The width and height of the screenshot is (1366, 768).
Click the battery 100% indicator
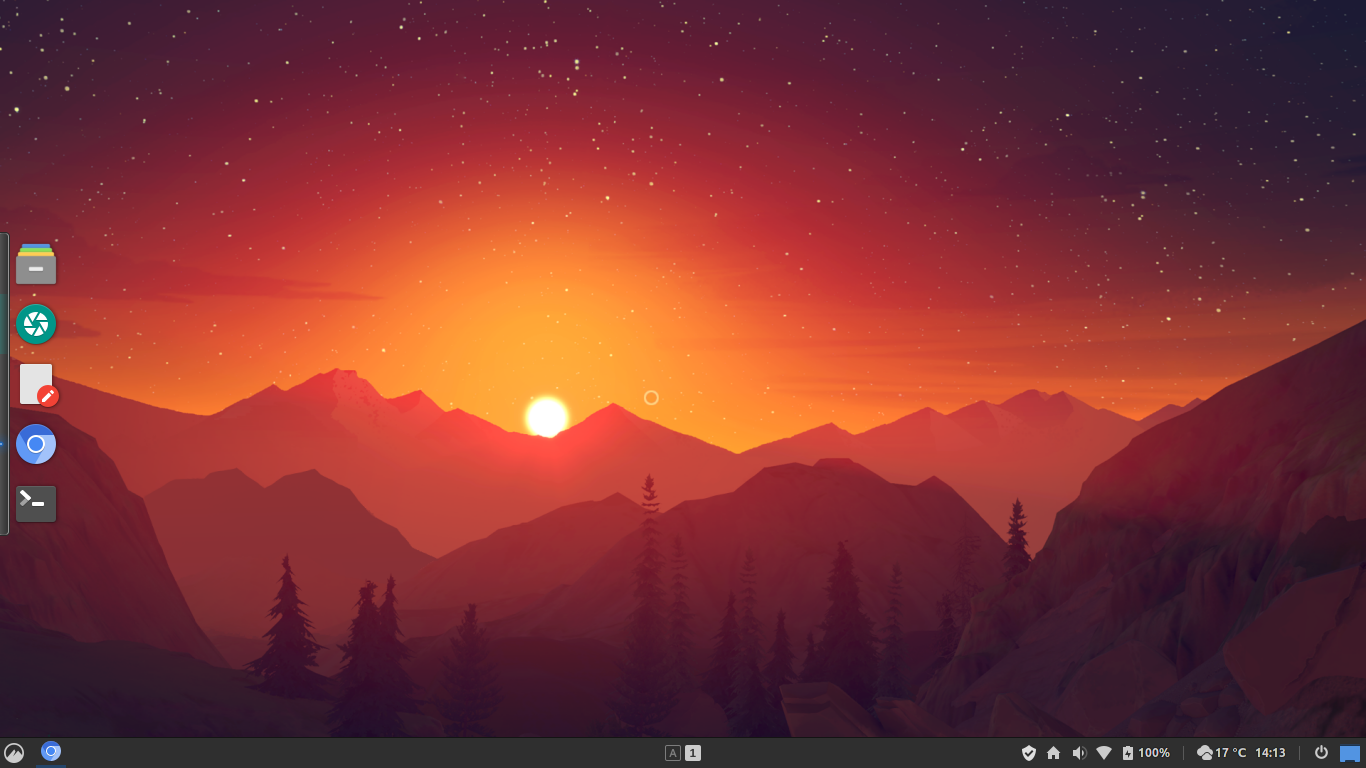(1145, 753)
